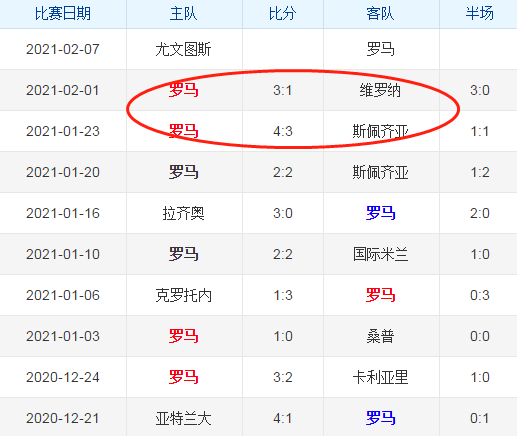Click the 主队 column header

click(x=184, y=14)
